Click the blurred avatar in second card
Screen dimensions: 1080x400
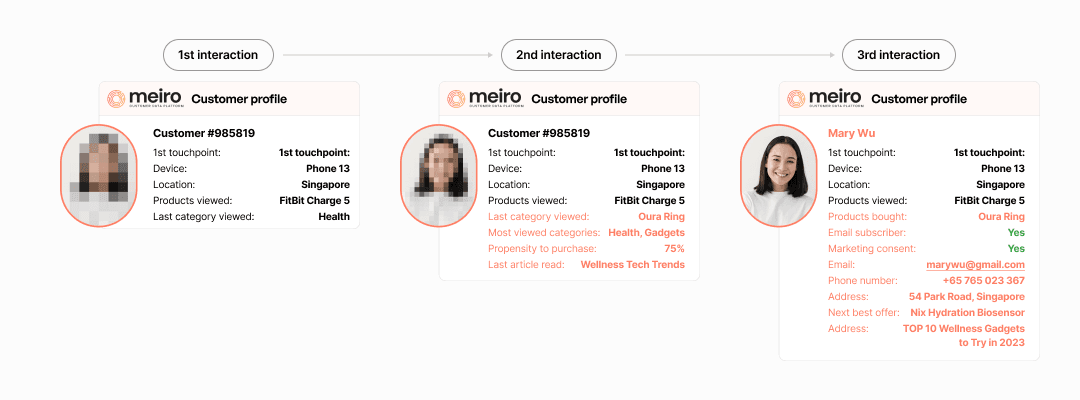(441, 176)
